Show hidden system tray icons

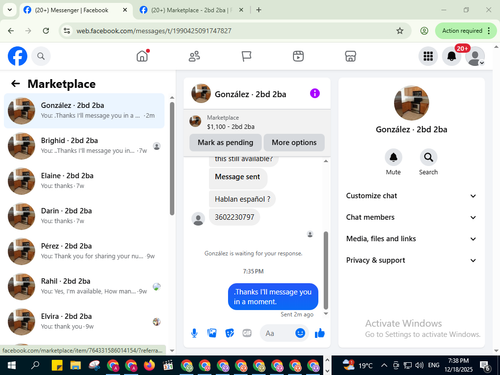coord(384,366)
